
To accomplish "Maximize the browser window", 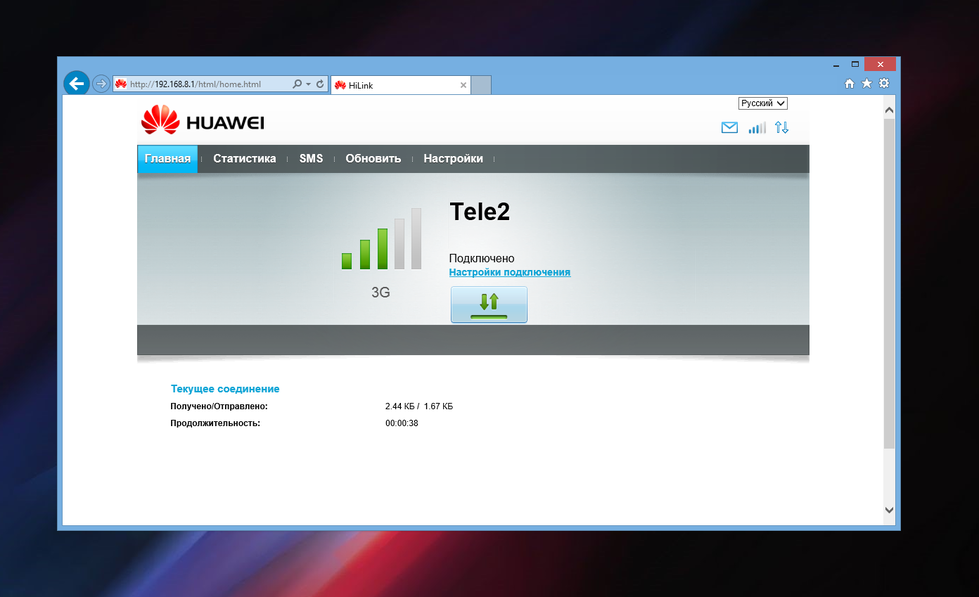I will (855, 64).
